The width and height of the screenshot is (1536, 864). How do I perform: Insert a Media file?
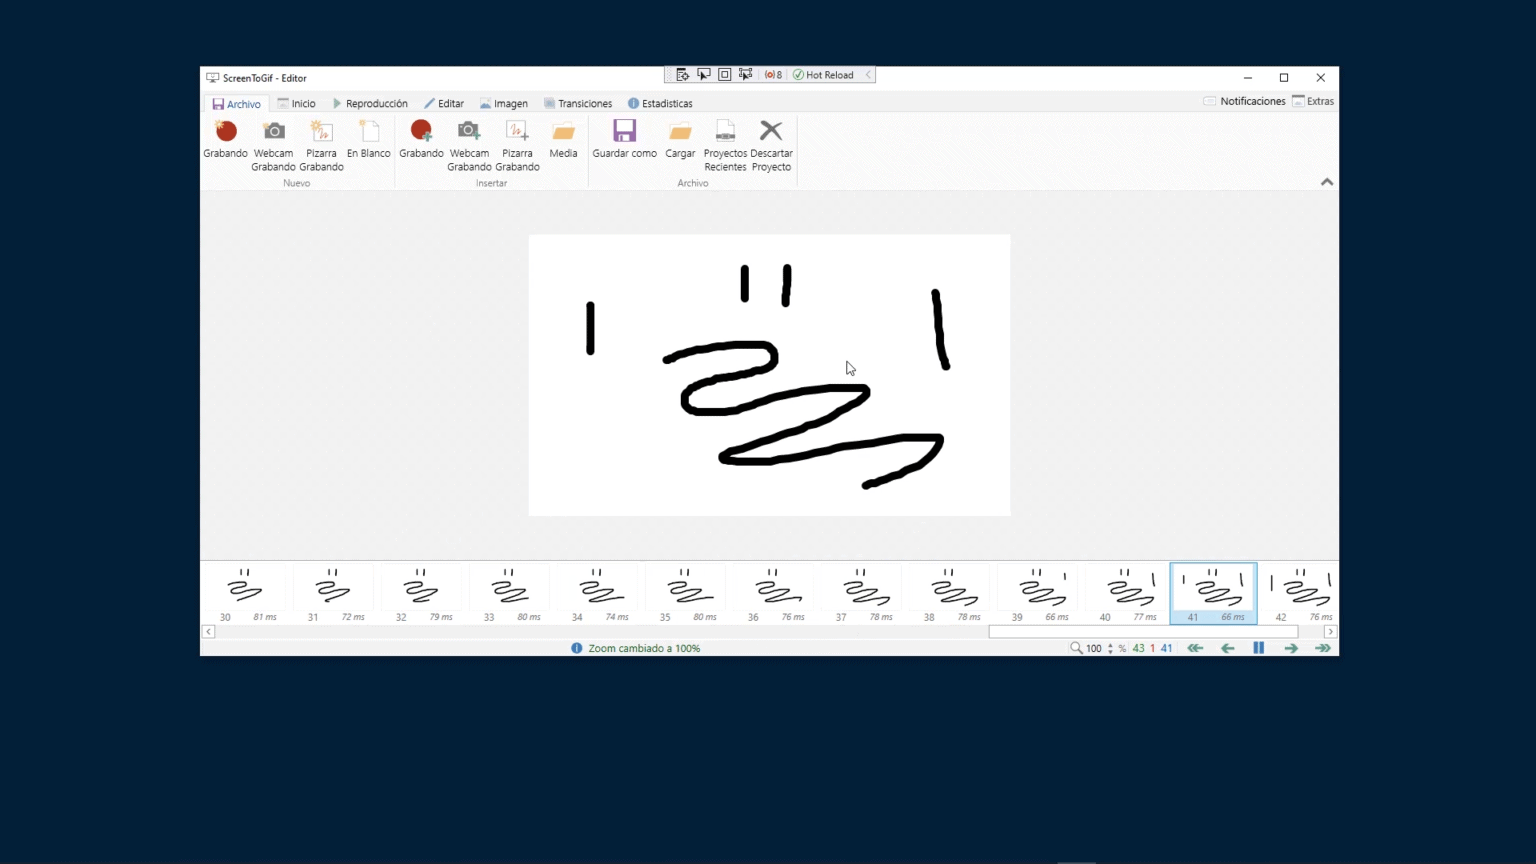tap(563, 140)
